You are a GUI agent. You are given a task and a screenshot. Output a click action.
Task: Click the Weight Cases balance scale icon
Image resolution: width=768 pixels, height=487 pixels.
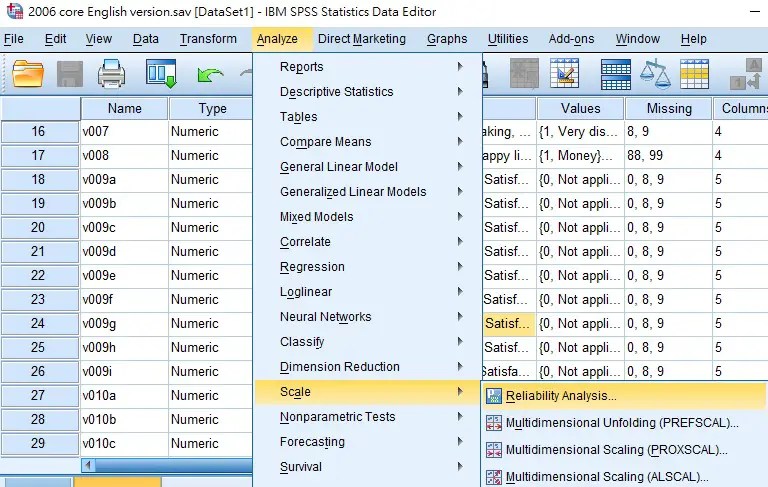pyautogui.click(x=655, y=74)
